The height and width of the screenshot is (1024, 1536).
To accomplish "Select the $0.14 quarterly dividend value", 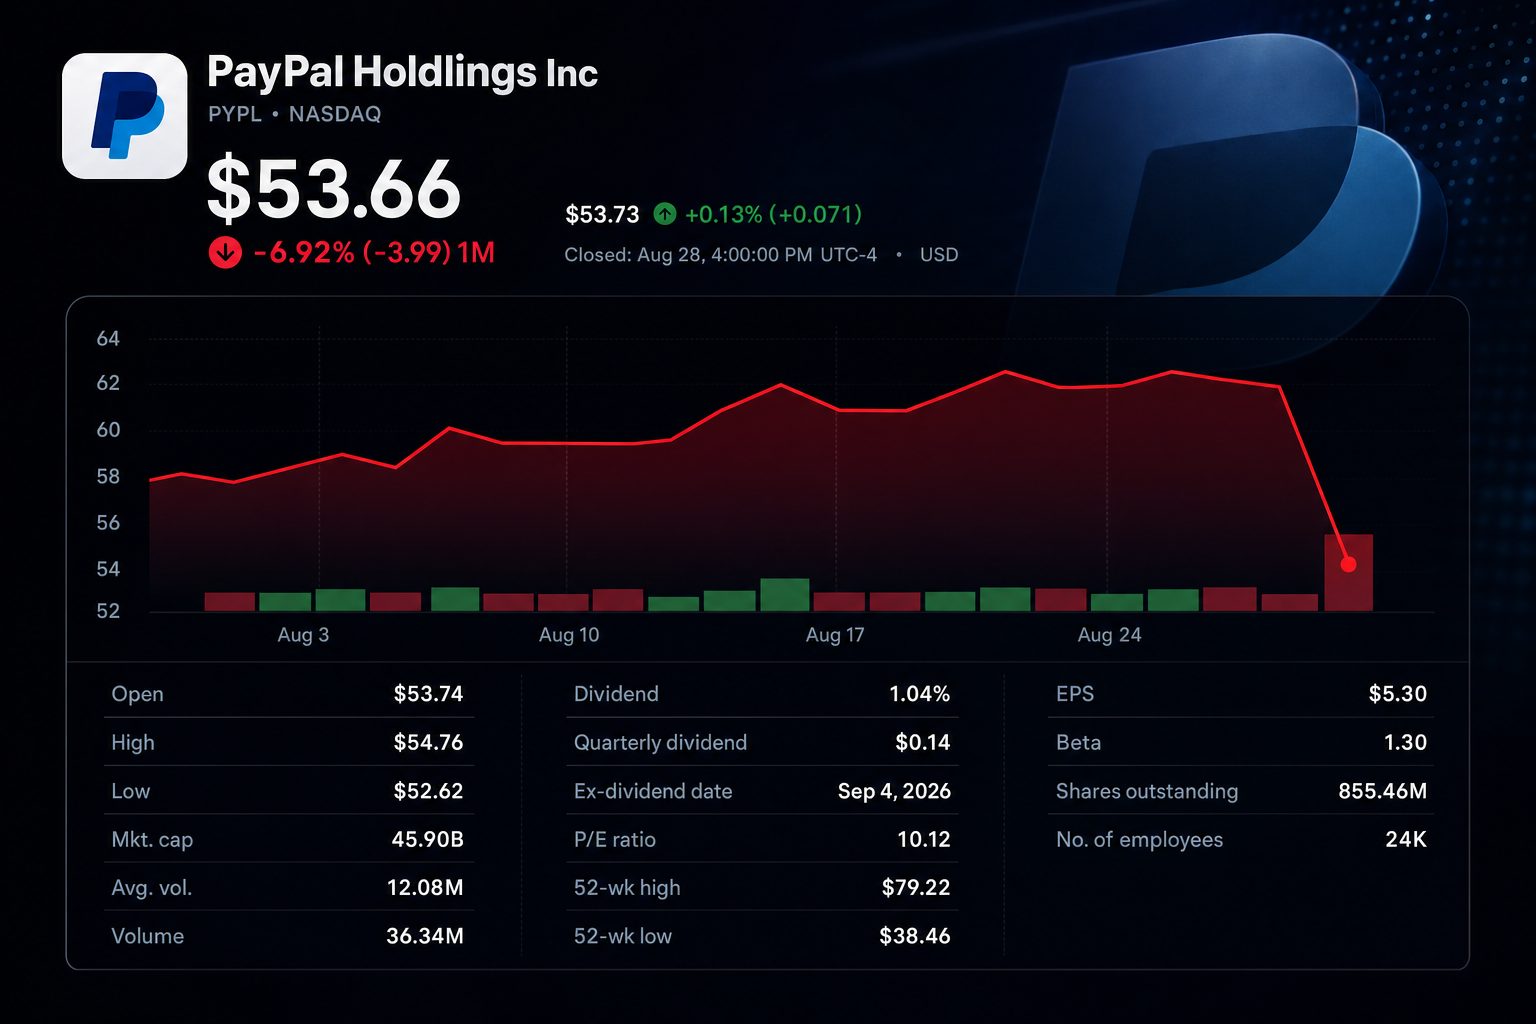I will (x=923, y=743).
